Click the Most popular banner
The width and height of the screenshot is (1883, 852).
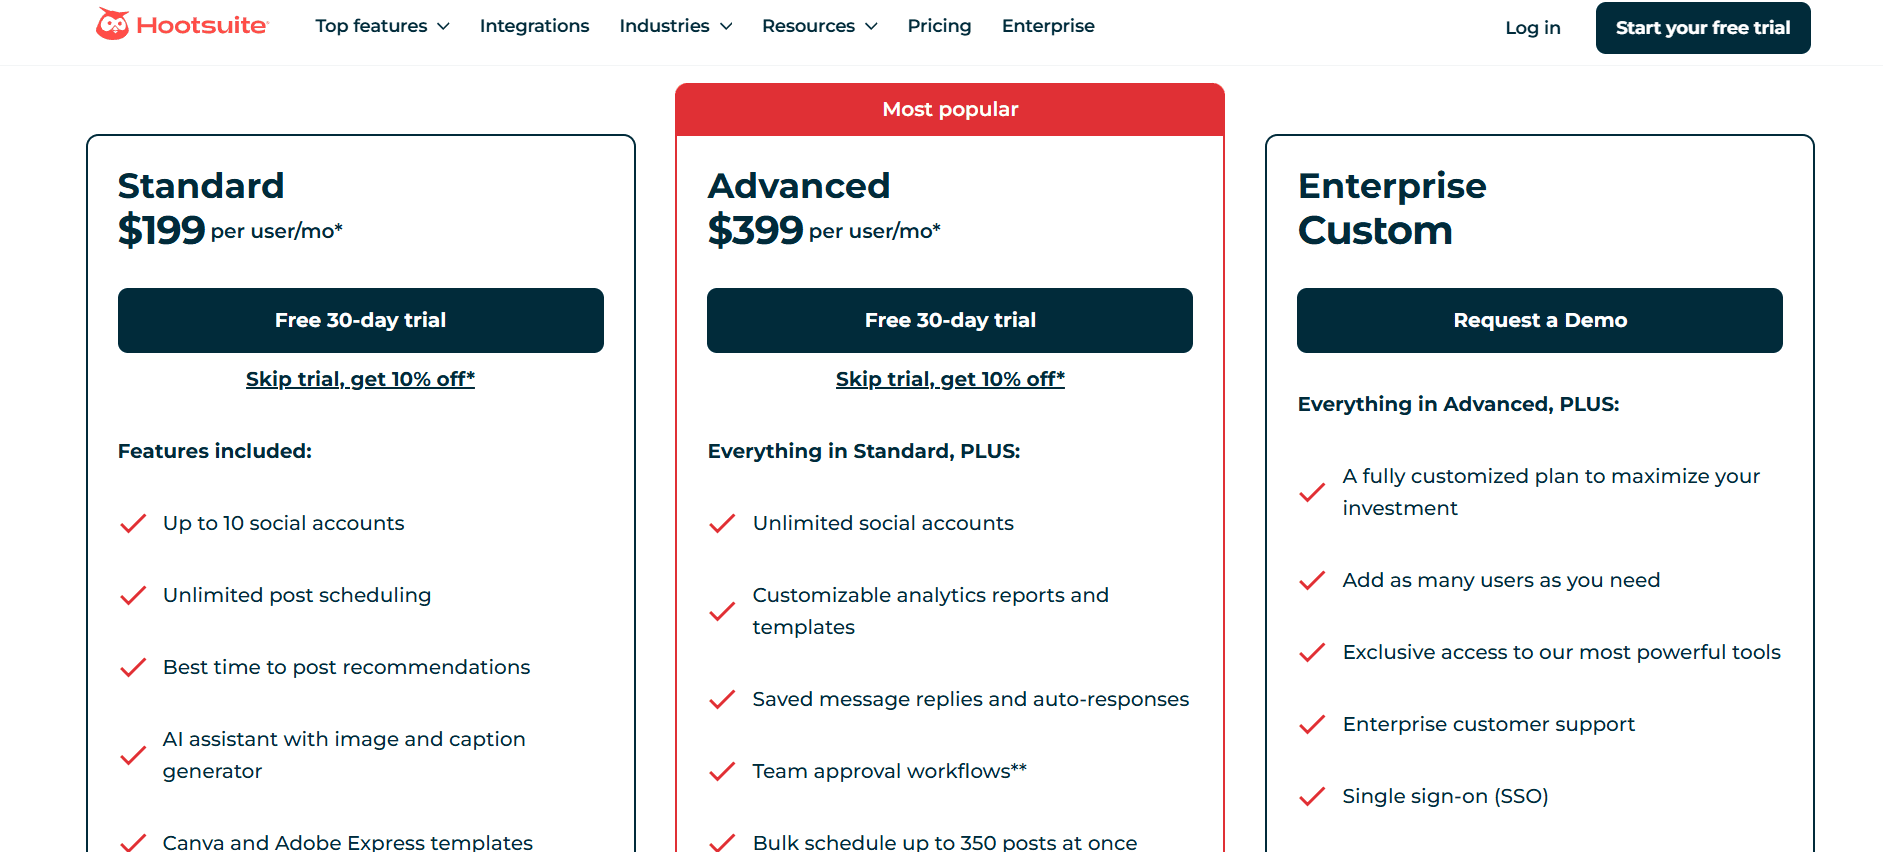pos(950,109)
